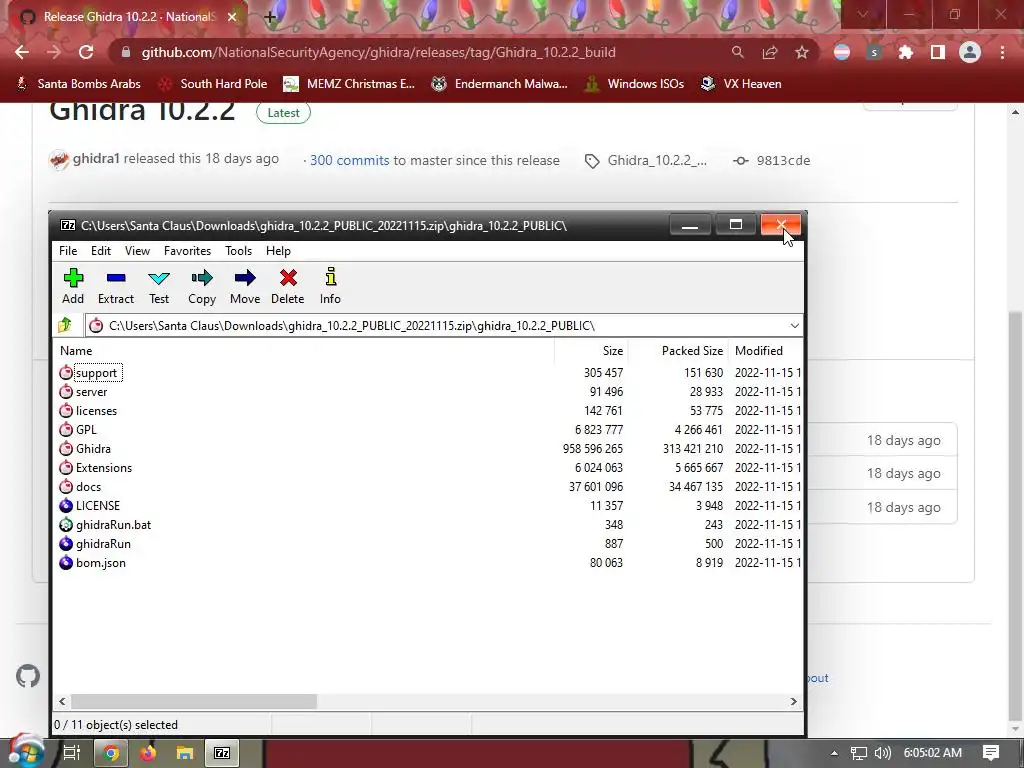The image size is (1024, 768).
Task: Open the View menu in 7-Zip
Action: [137, 251]
